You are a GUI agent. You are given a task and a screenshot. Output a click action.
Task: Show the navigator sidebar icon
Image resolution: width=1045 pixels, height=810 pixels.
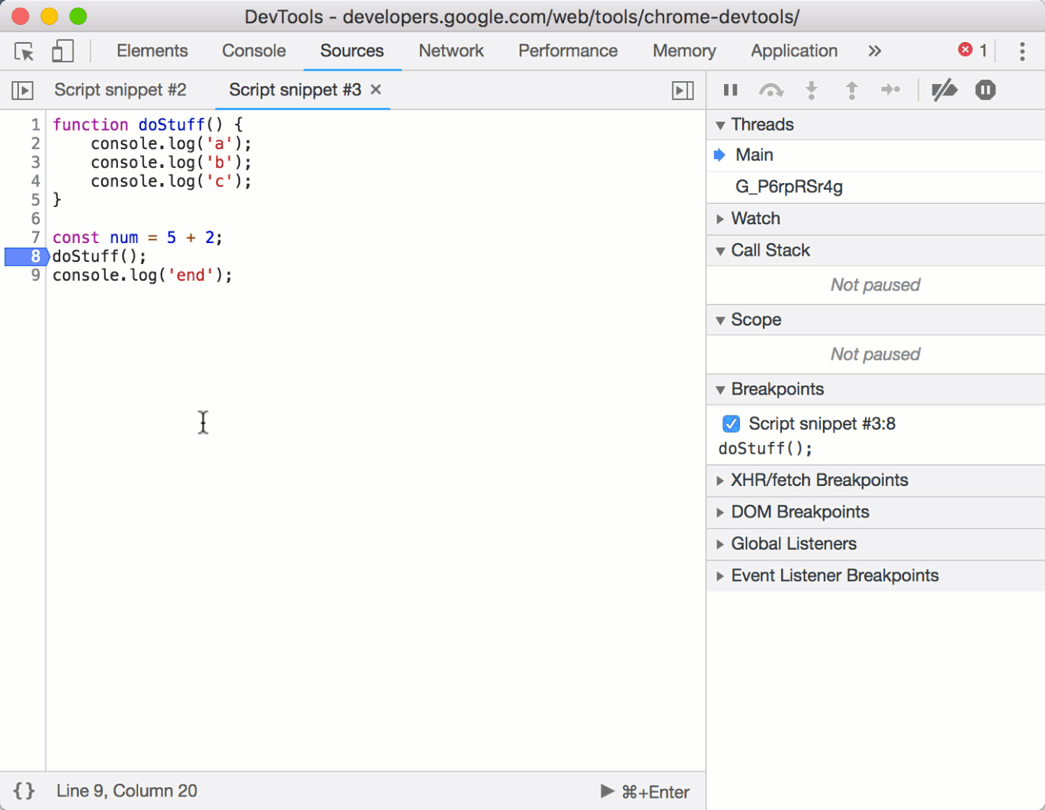pos(22,90)
